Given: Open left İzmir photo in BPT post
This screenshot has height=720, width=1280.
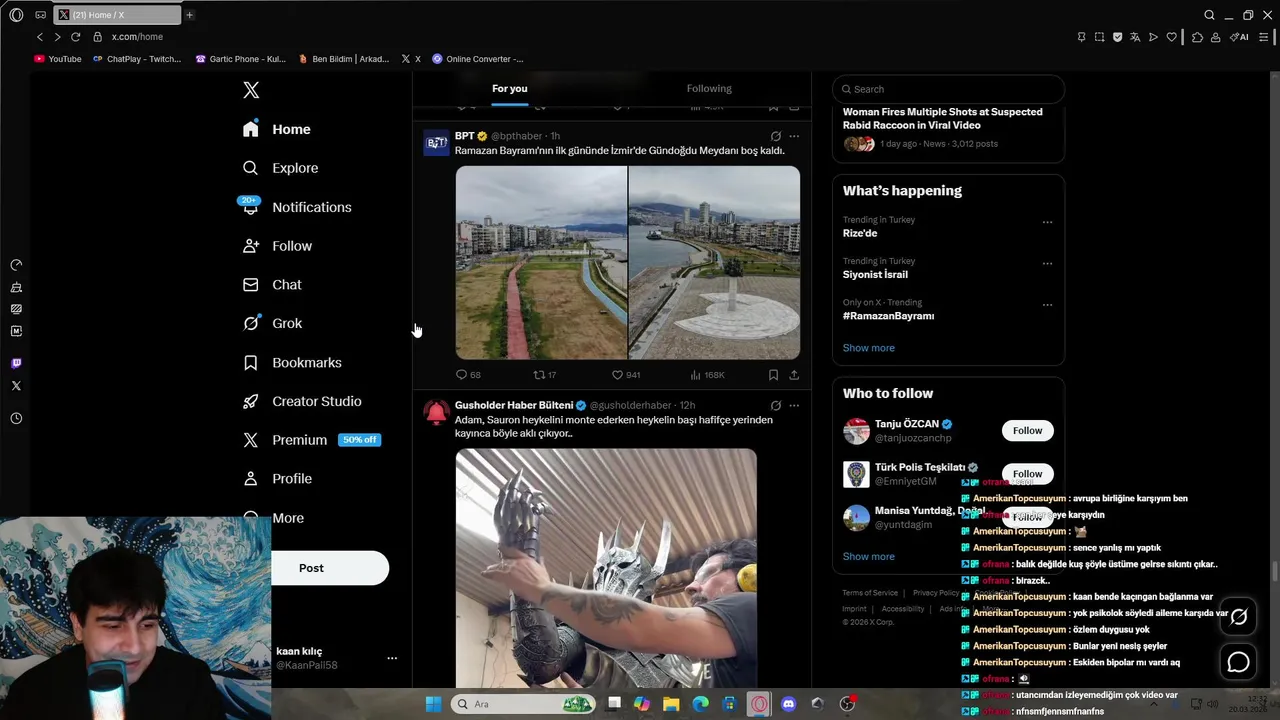Looking at the screenshot, I should [x=541, y=263].
